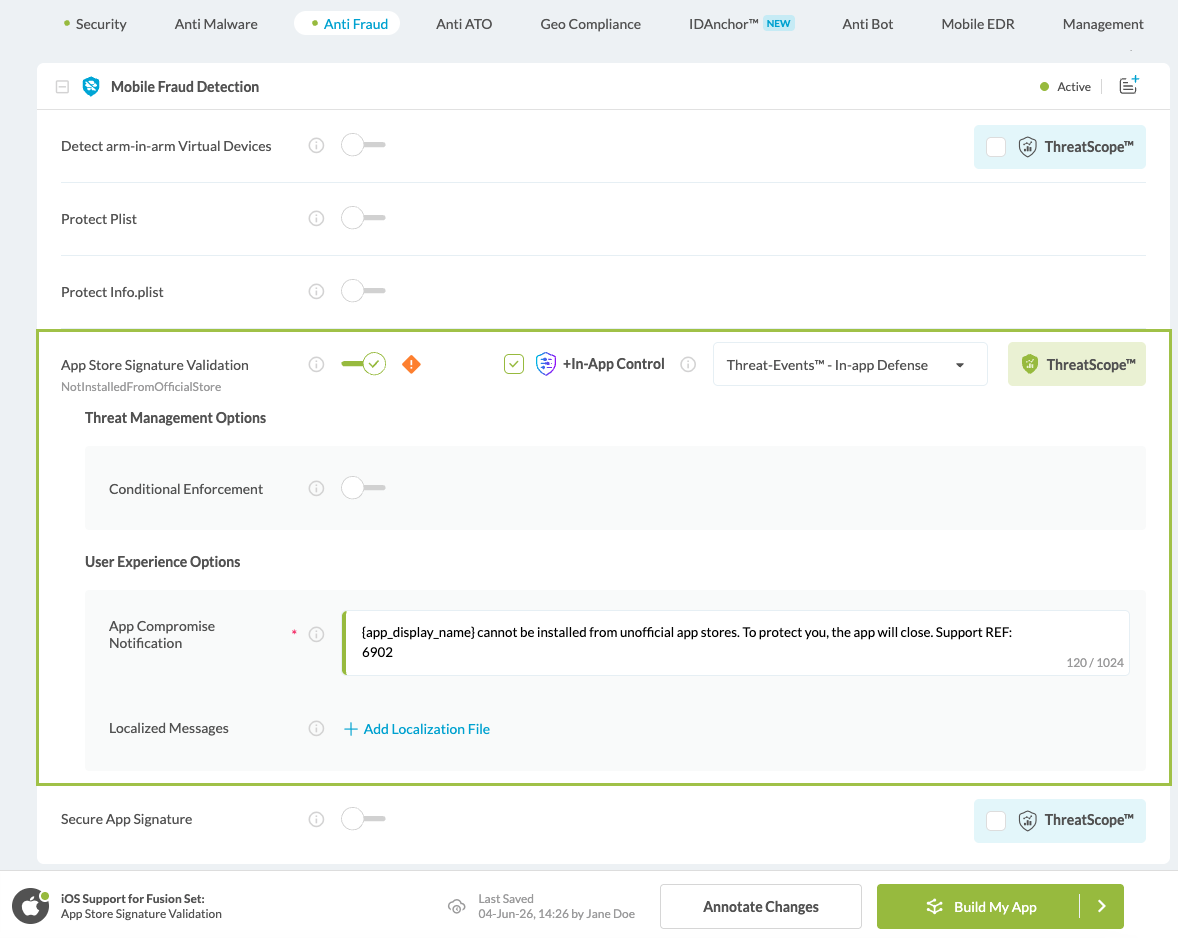Go to the Mobile EDR tab
Image resolution: width=1178 pixels, height=938 pixels.
click(977, 24)
